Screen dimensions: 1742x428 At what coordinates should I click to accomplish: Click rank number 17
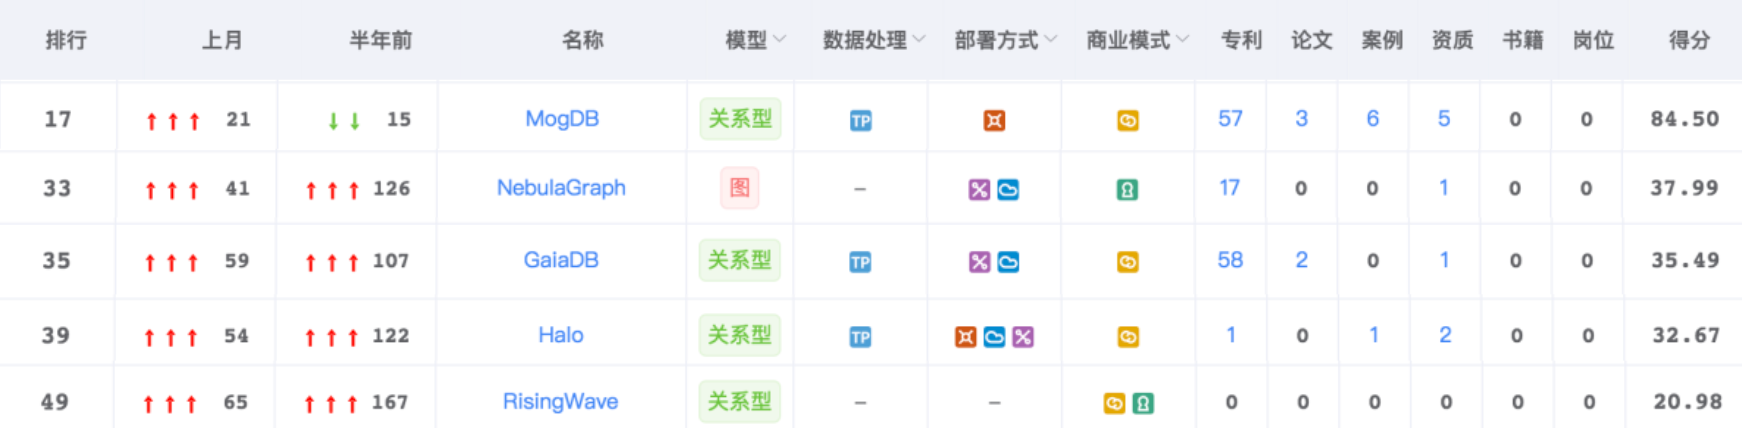tap(58, 119)
